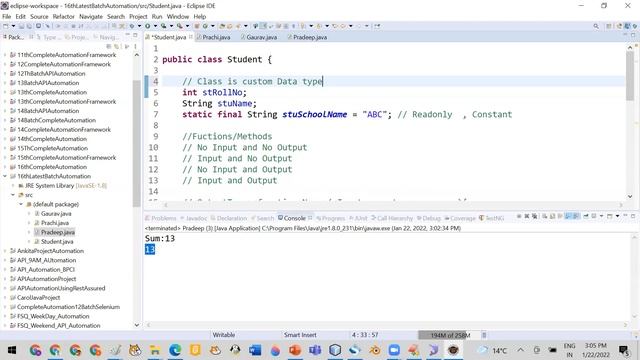The image size is (640, 360).
Task: Open the File menu
Action: [7, 16]
